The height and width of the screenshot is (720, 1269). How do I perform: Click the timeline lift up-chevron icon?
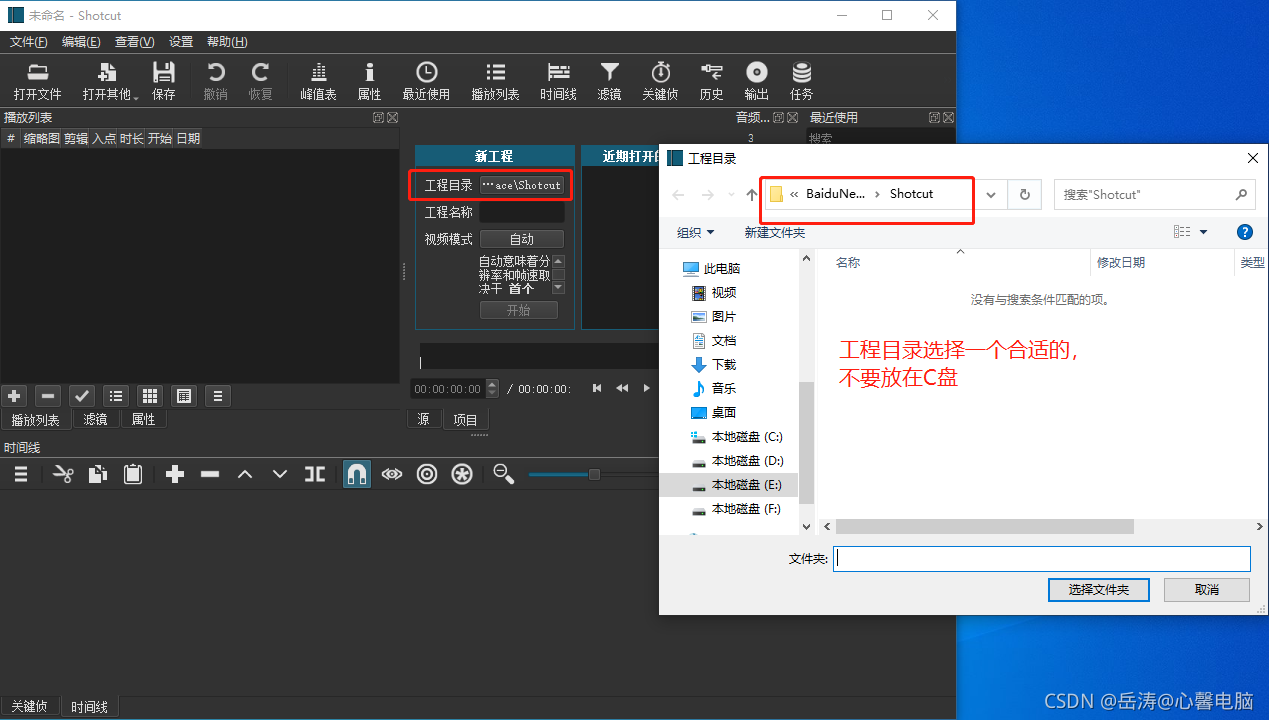(245, 474)
